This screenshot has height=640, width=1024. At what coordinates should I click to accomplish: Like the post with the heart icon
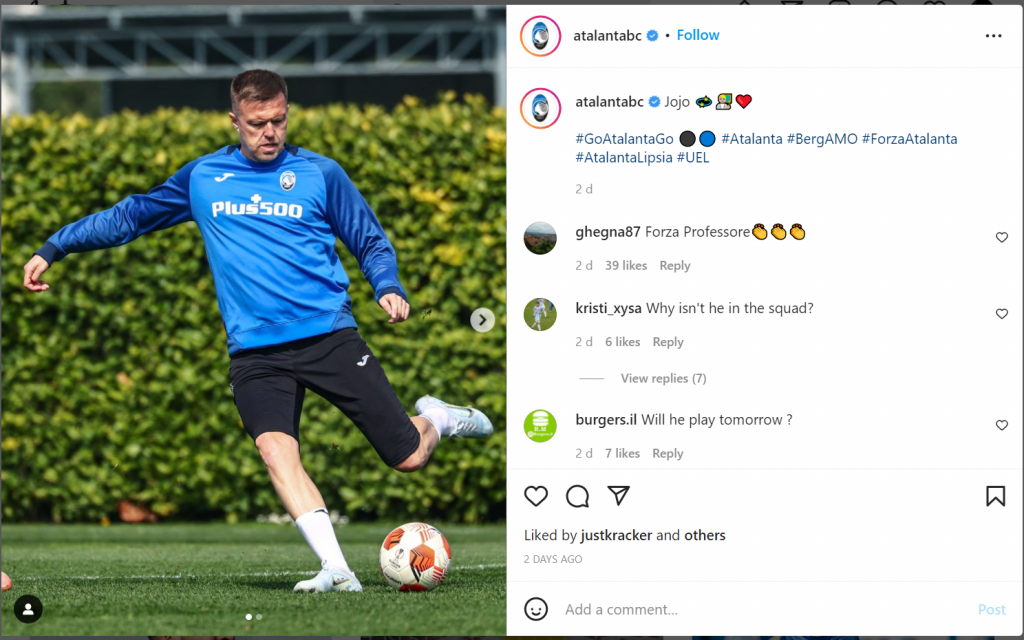click(x=536, y=496)
